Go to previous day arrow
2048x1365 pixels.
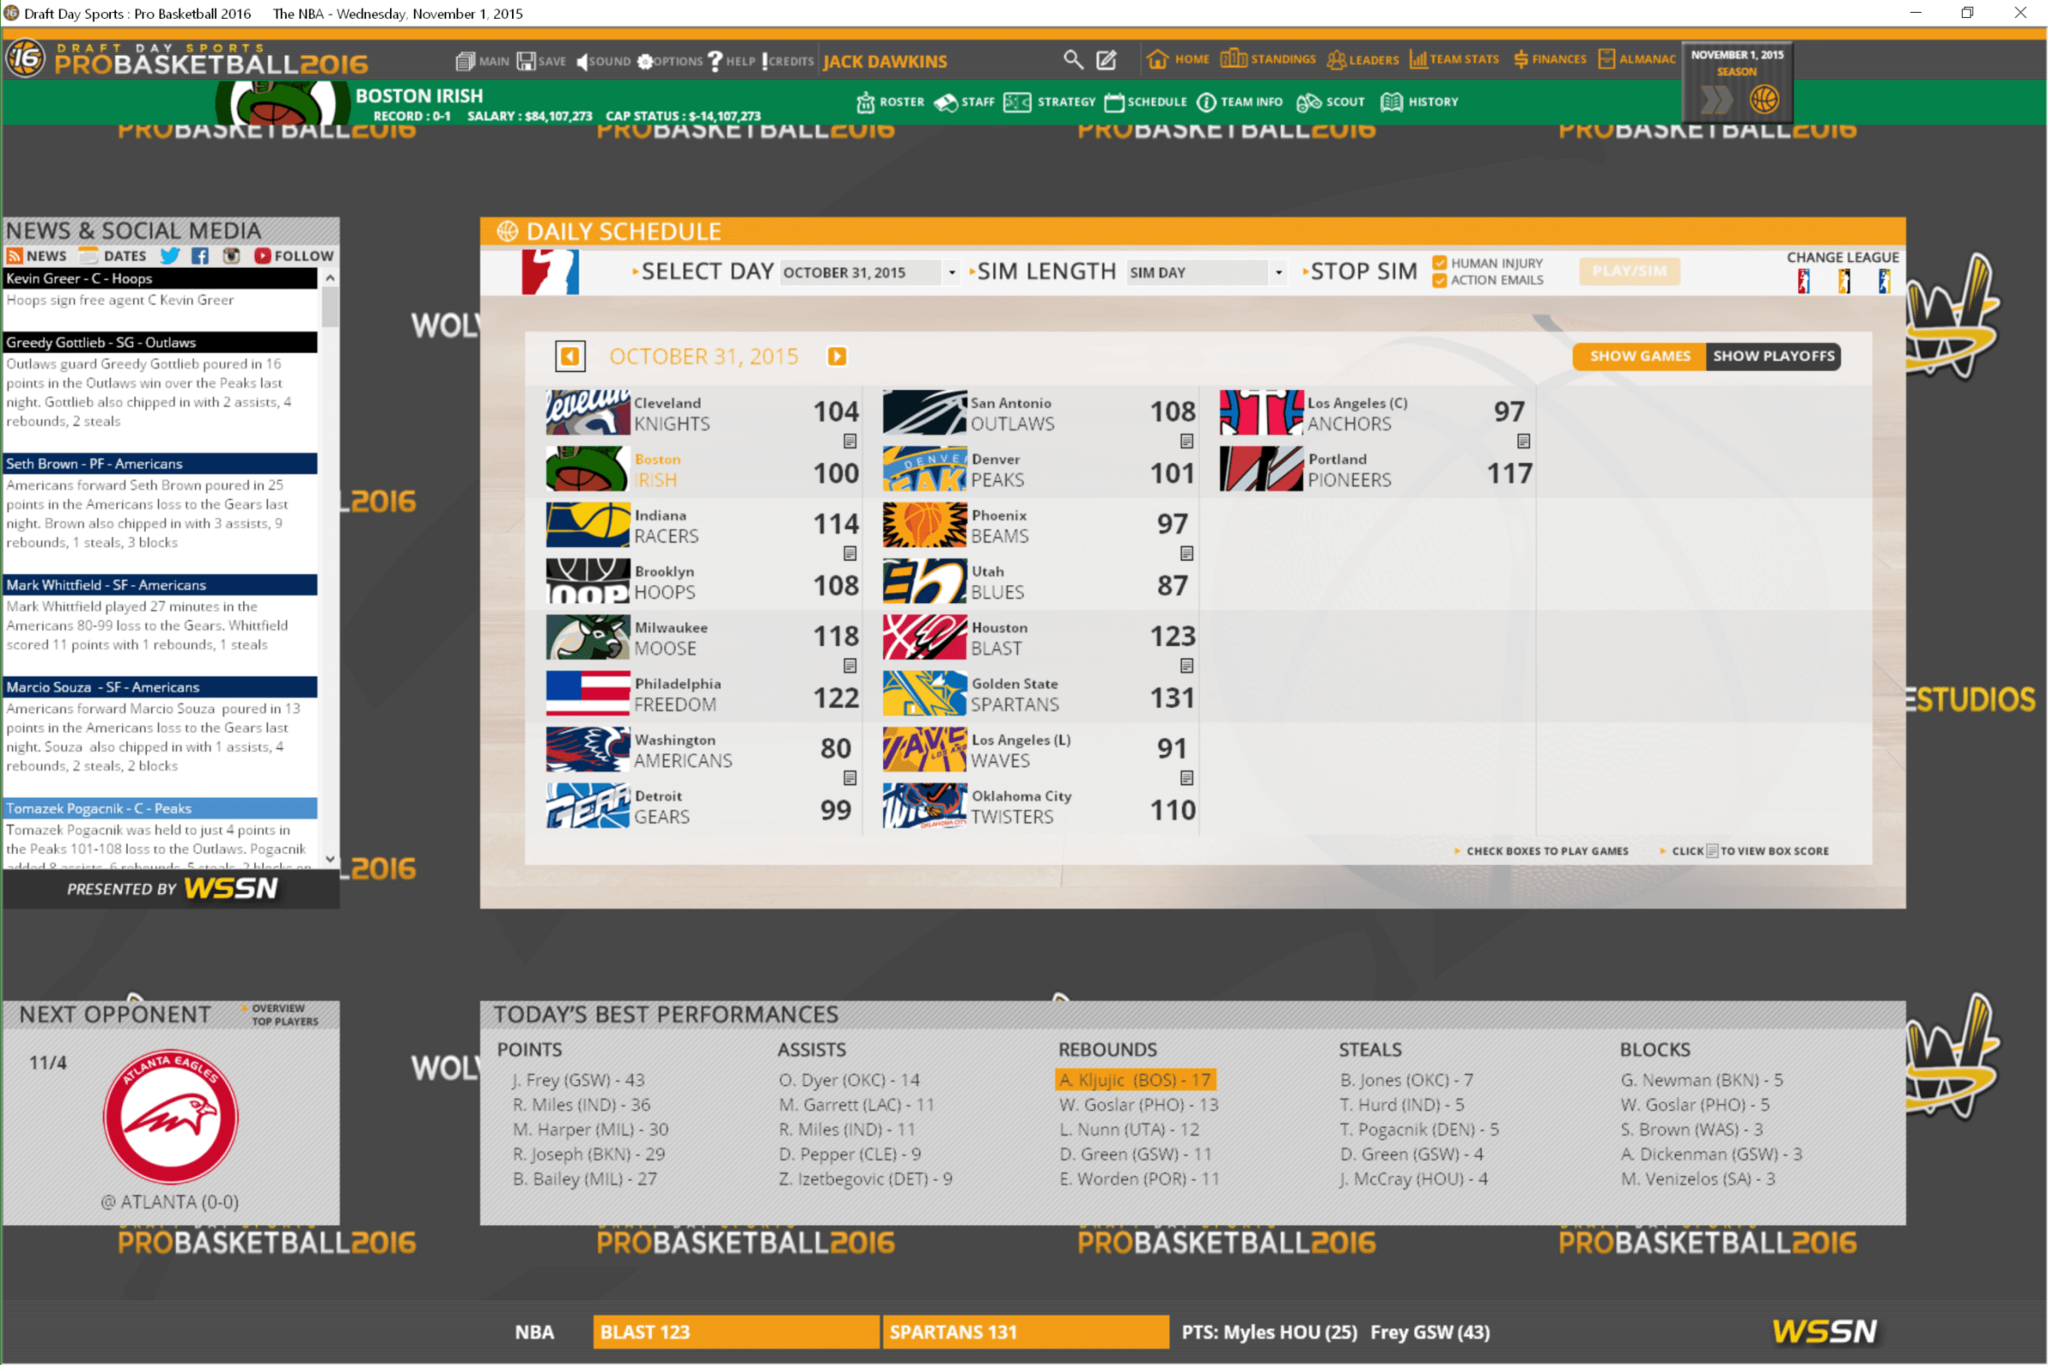coord(570,356)
